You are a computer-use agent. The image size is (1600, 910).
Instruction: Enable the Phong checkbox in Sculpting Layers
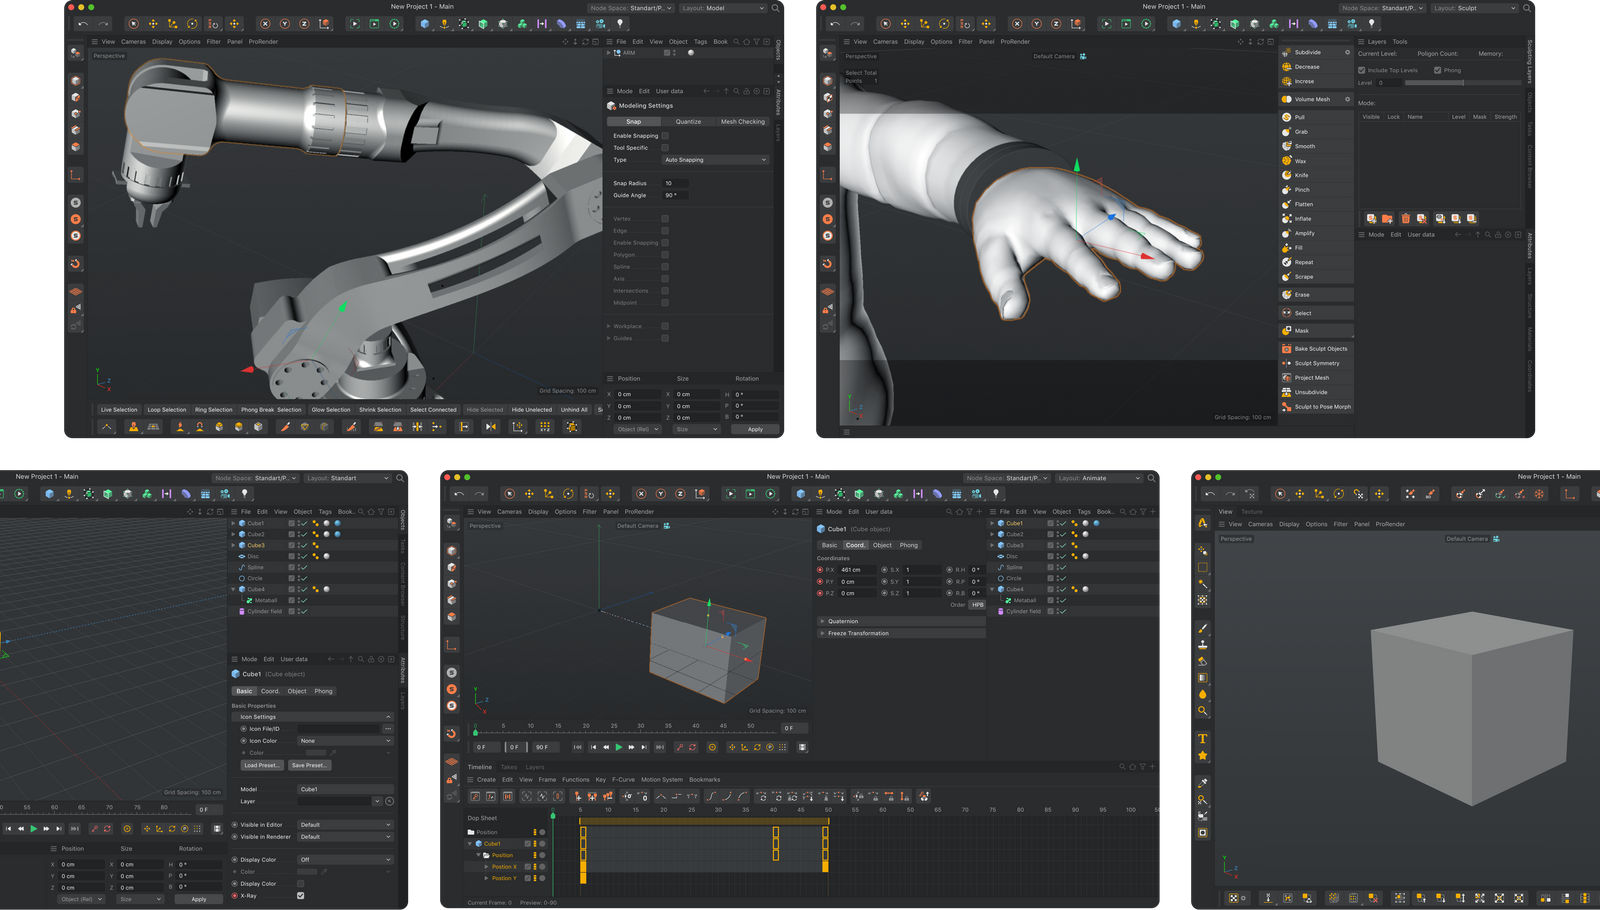click(x=1440, y=70)
